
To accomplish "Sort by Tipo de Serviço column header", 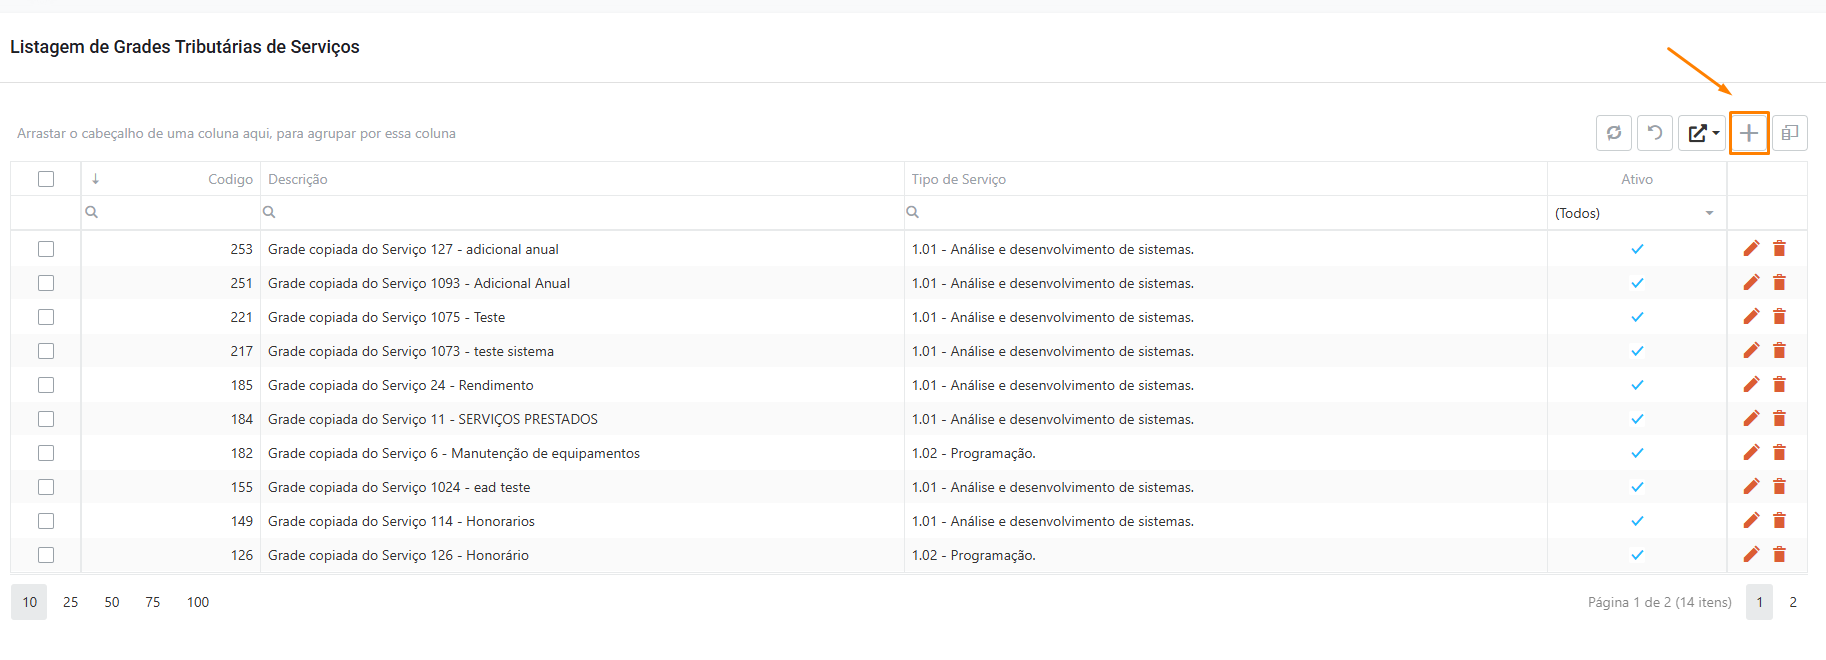I will click(958, 179).
